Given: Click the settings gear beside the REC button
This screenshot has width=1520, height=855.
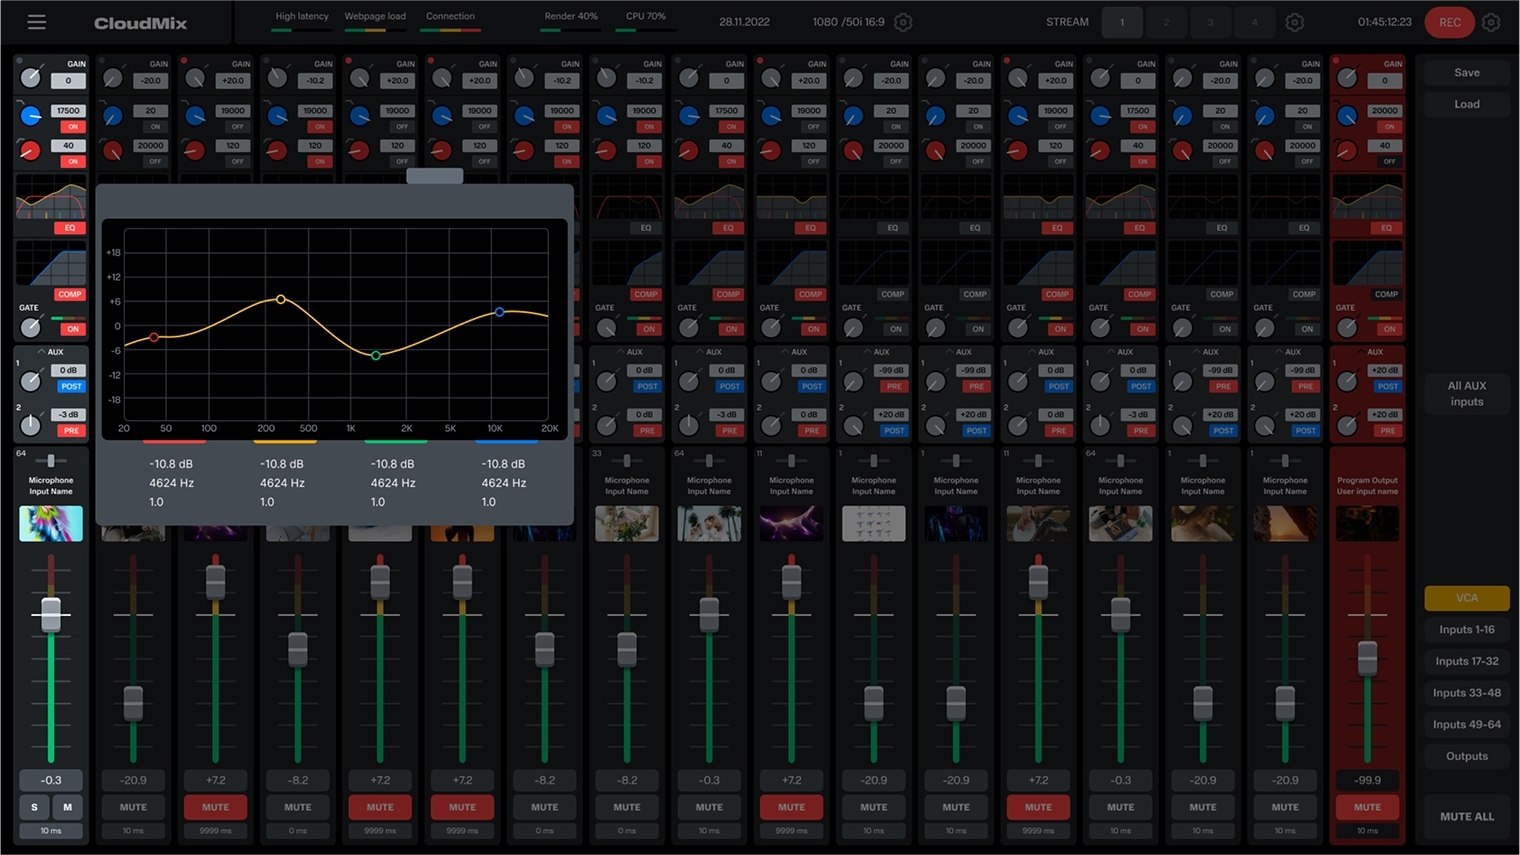Looking at the screenshot, I should (1491, 21).
